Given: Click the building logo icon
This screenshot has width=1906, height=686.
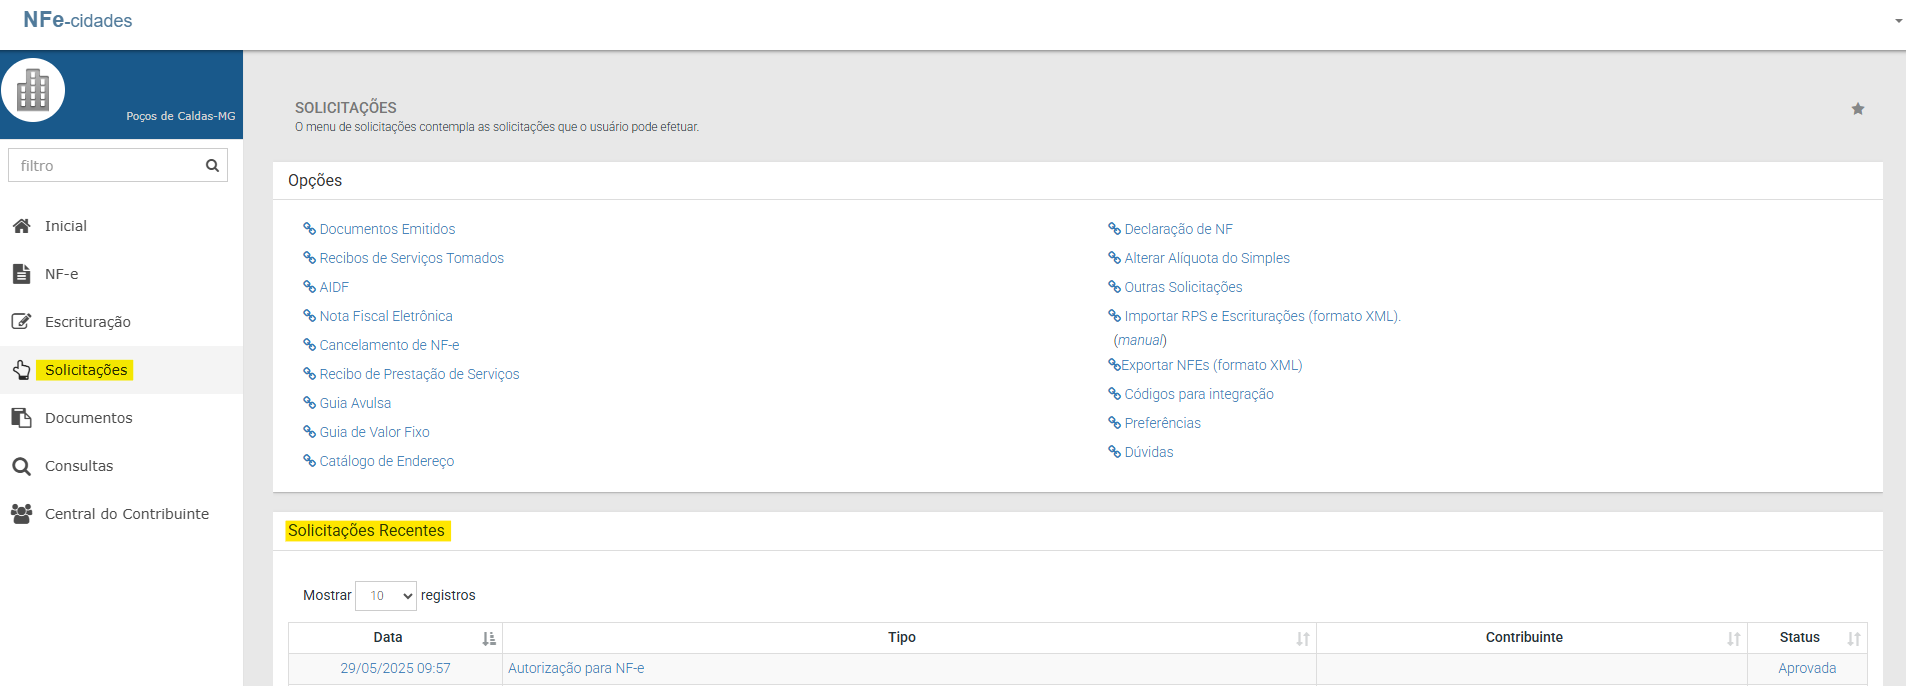Looking at the screenshot, I should [x=33, y=90].
